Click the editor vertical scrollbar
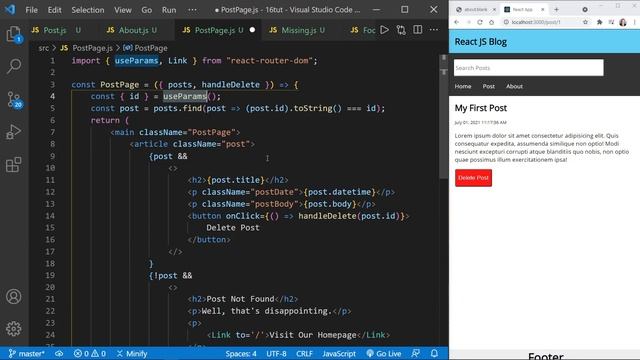Screen dimensions: 640x360 [444, 116]
